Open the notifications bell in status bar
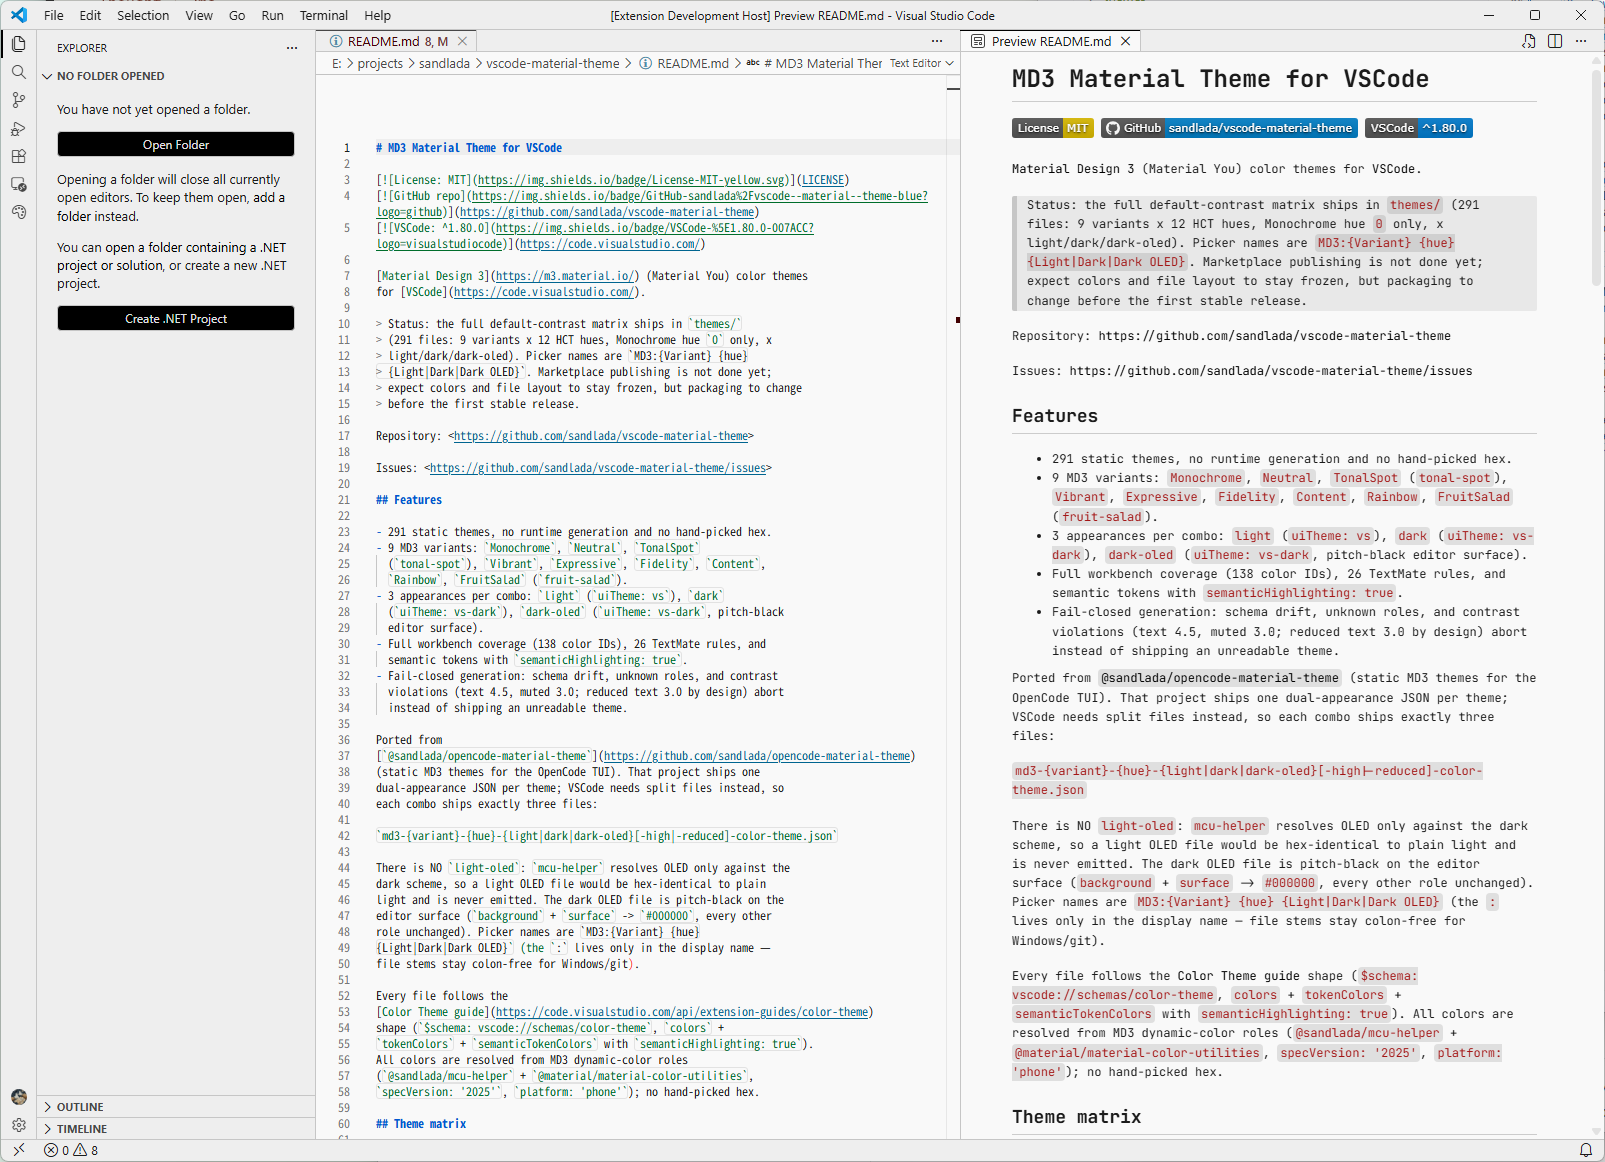Viewport: 1605px width, 1162px height. (x=1585, y=1150)
